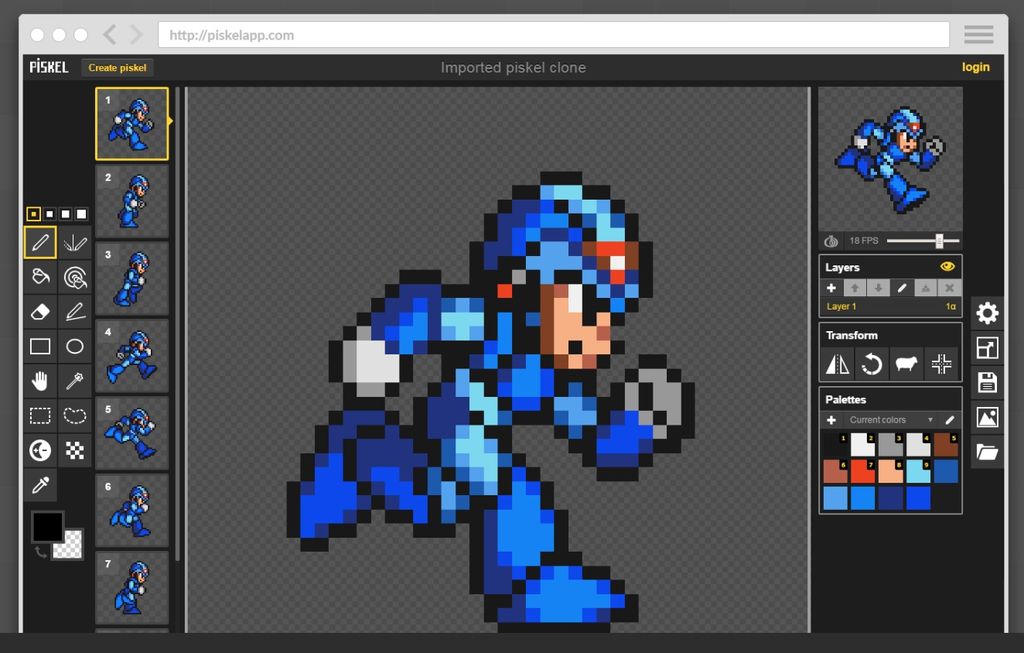Screen dimensions: 1024x653
Task: Select the Pen tool
Action: [40, 243]
